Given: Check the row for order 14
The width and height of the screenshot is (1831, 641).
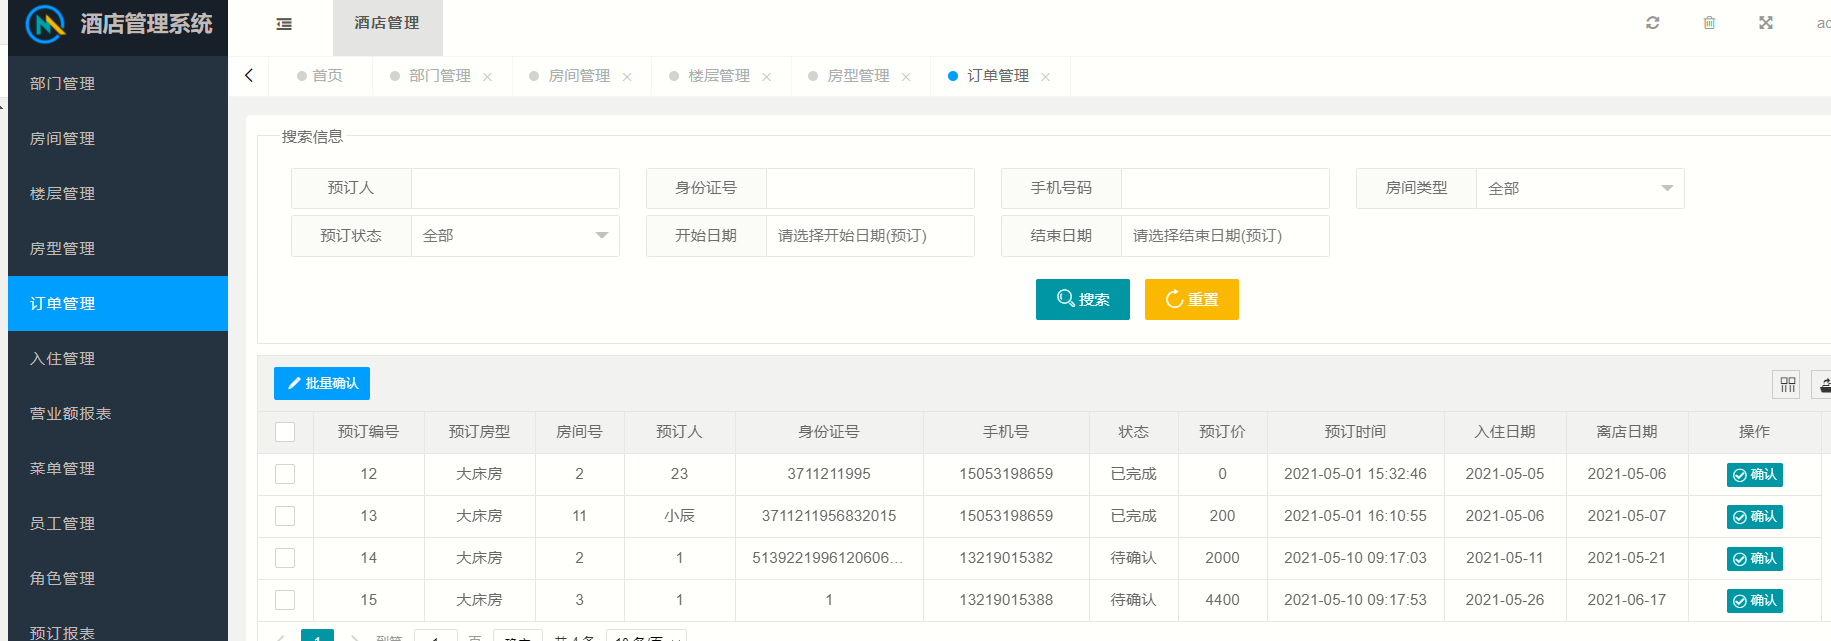Looking at the screenshot, I should (285, 558).
